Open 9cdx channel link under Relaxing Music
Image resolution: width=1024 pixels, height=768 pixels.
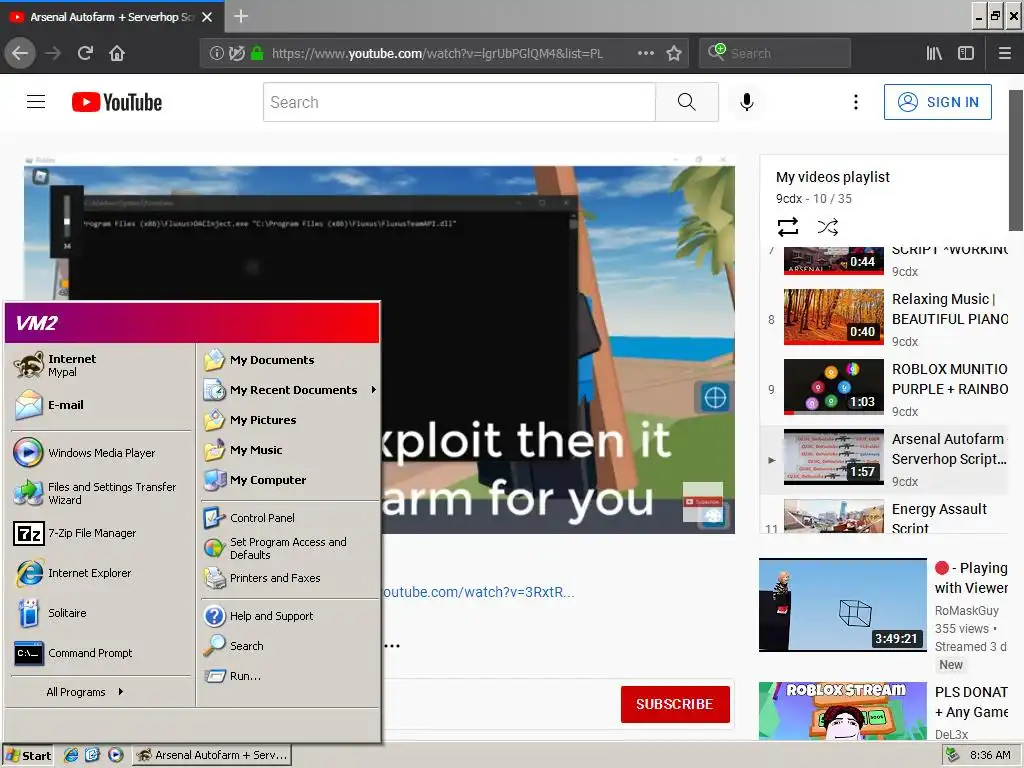pos(904,342)
